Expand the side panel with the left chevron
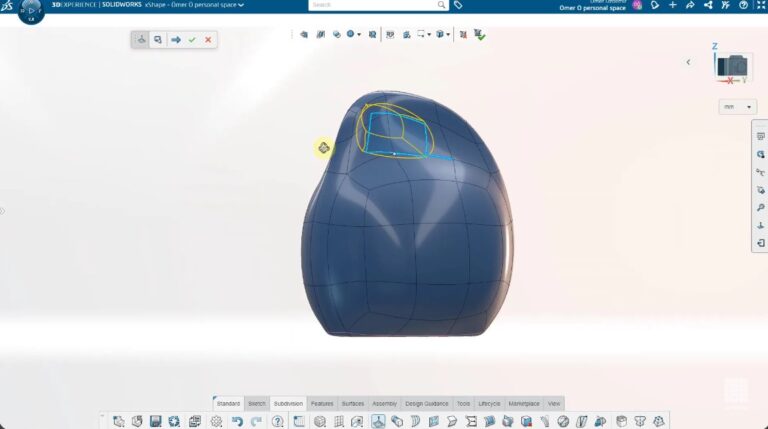This screenshot has height=429, width=768. point(688,62)
